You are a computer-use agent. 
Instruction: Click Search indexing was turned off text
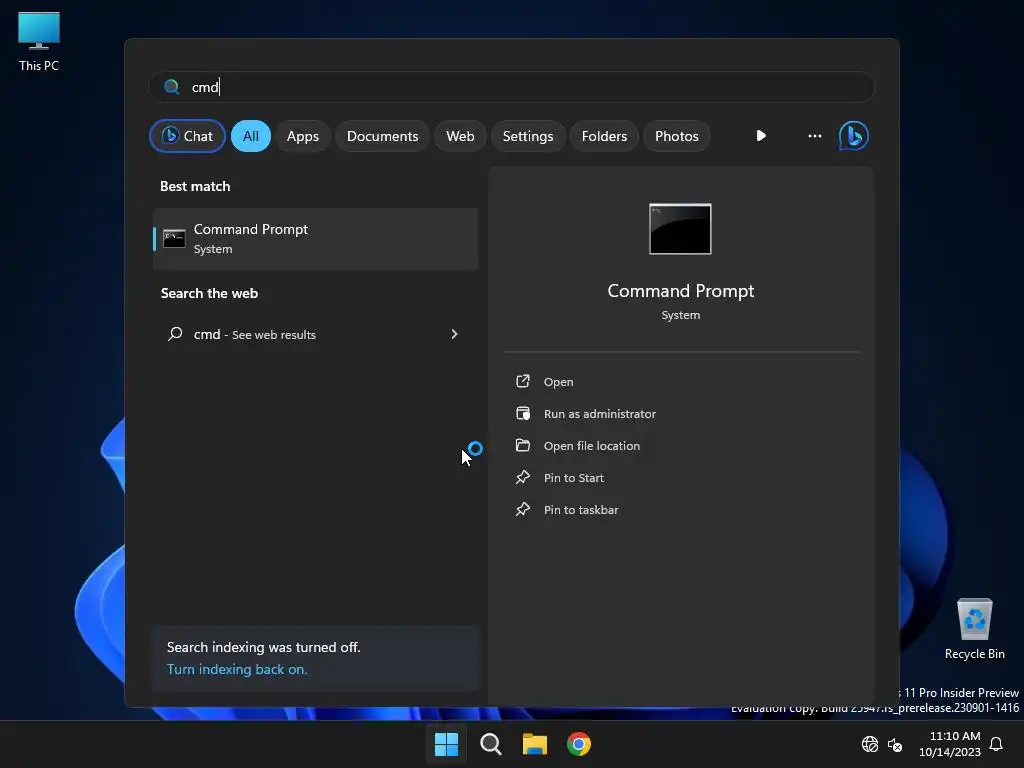(263, 647)
